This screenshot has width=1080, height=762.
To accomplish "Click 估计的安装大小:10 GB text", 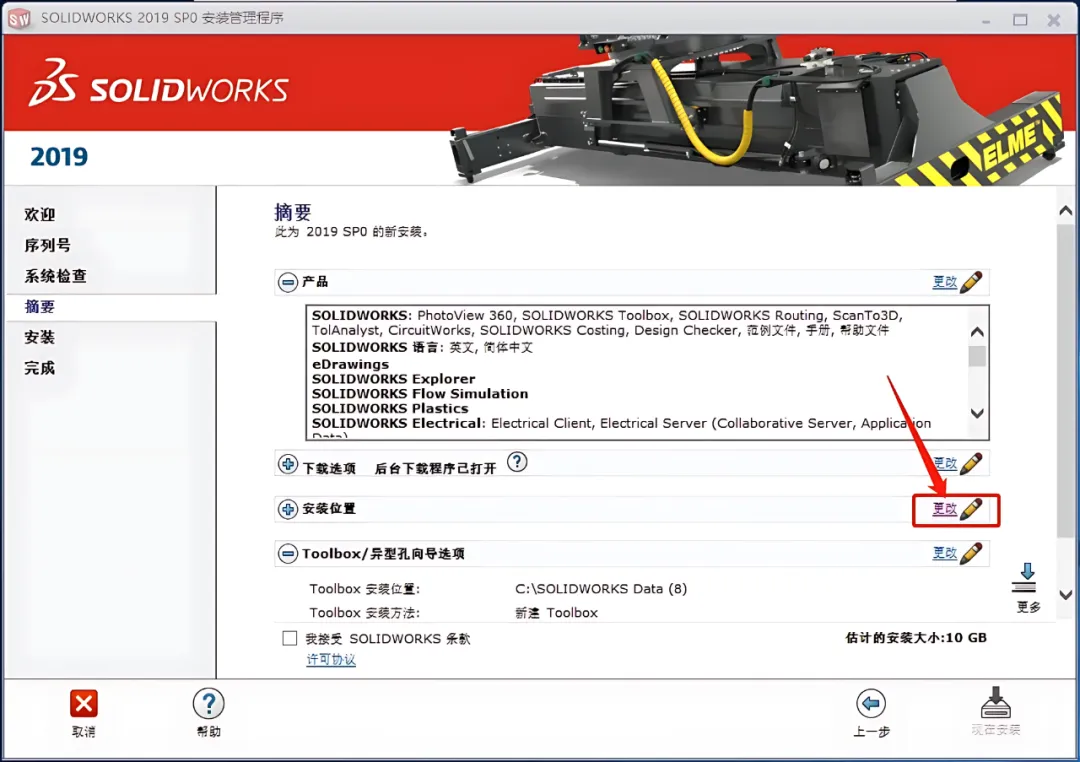I will tap(916, 638).
